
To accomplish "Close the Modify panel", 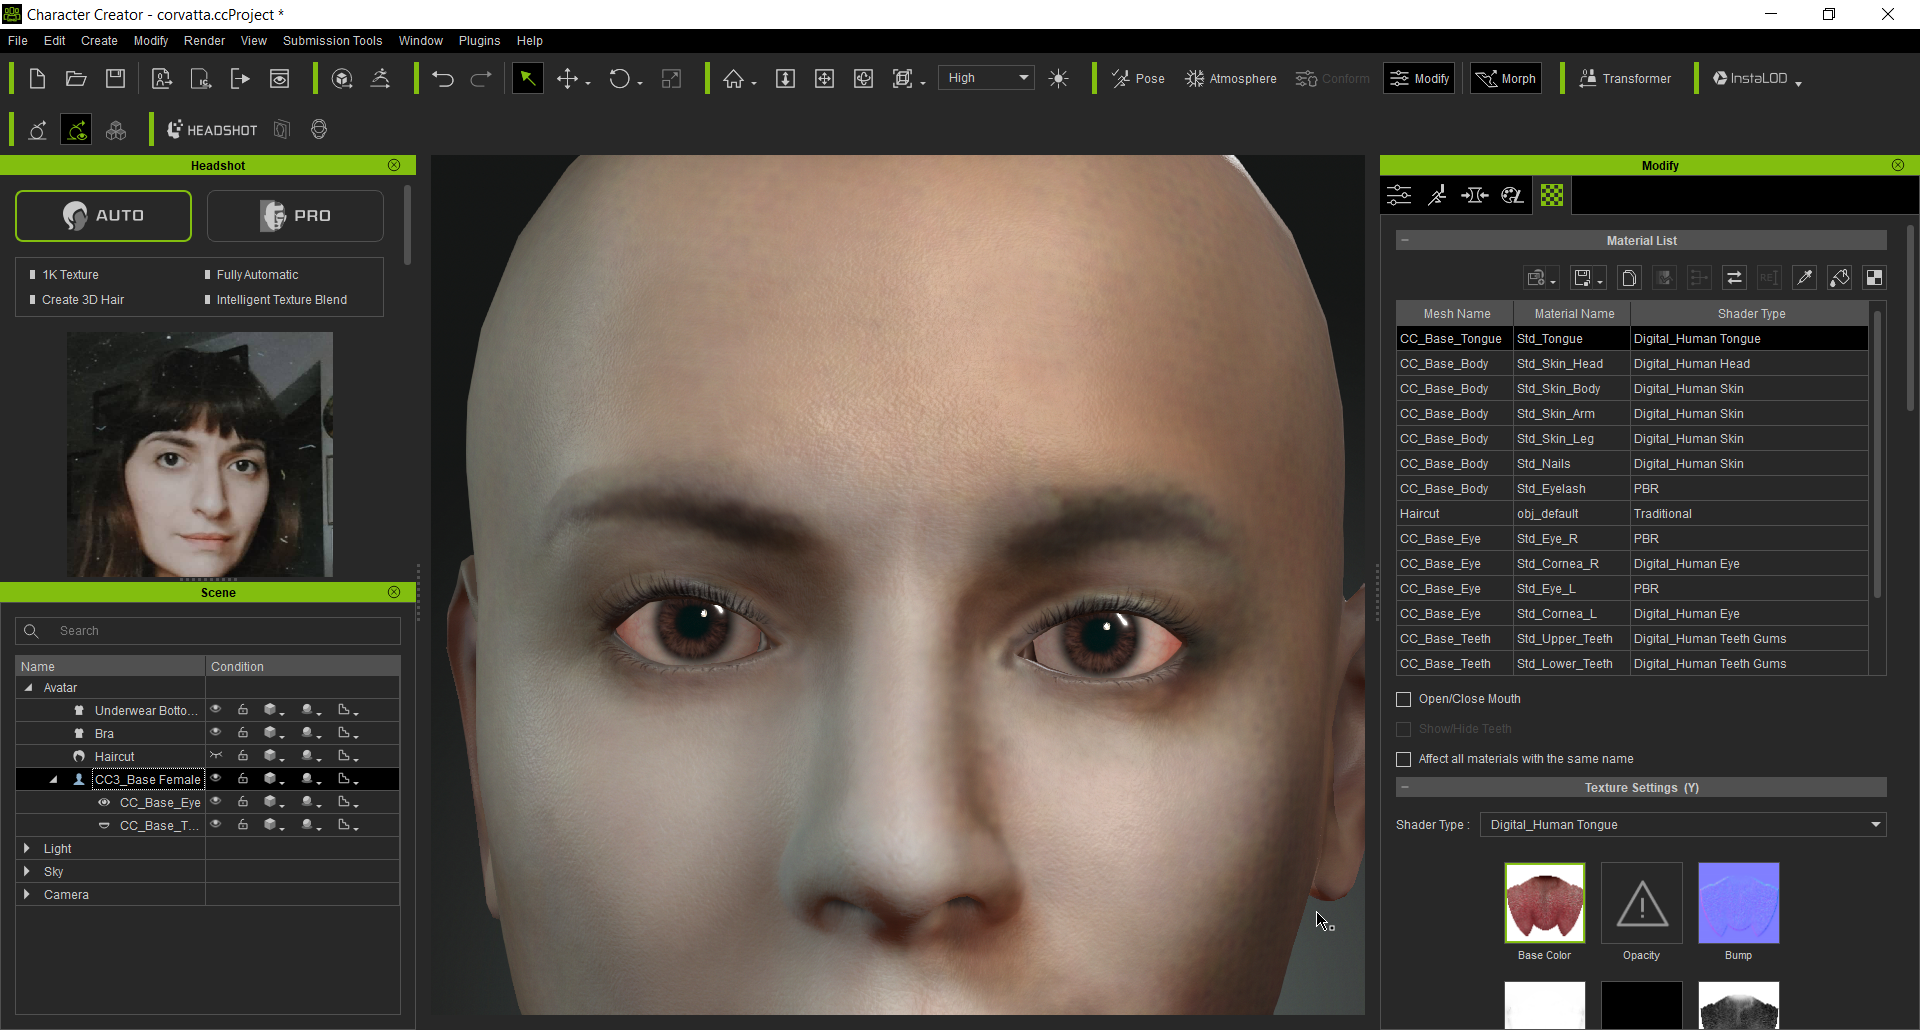I will pyautogui.click(x=1898, y=165).
